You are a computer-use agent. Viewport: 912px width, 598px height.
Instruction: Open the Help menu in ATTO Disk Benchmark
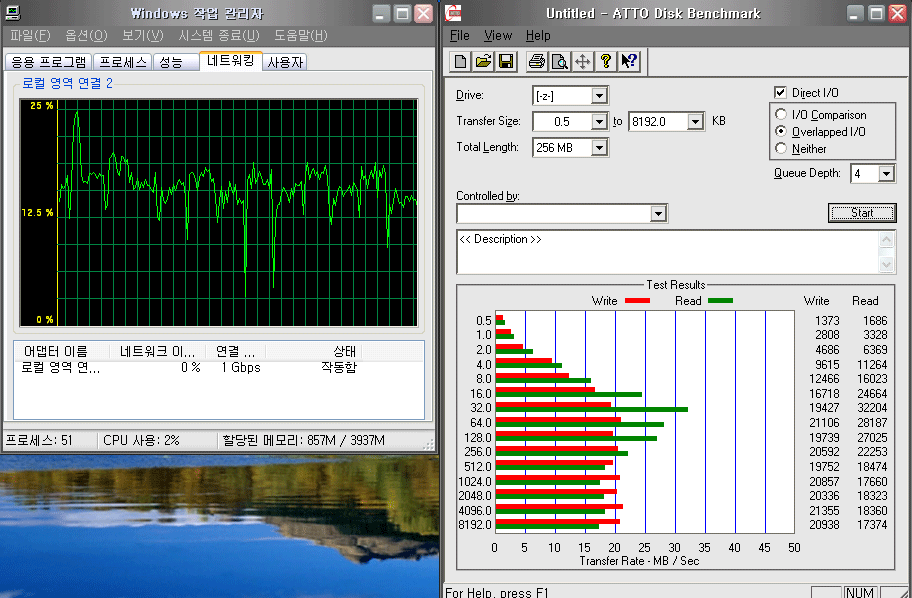pos(538,35)
